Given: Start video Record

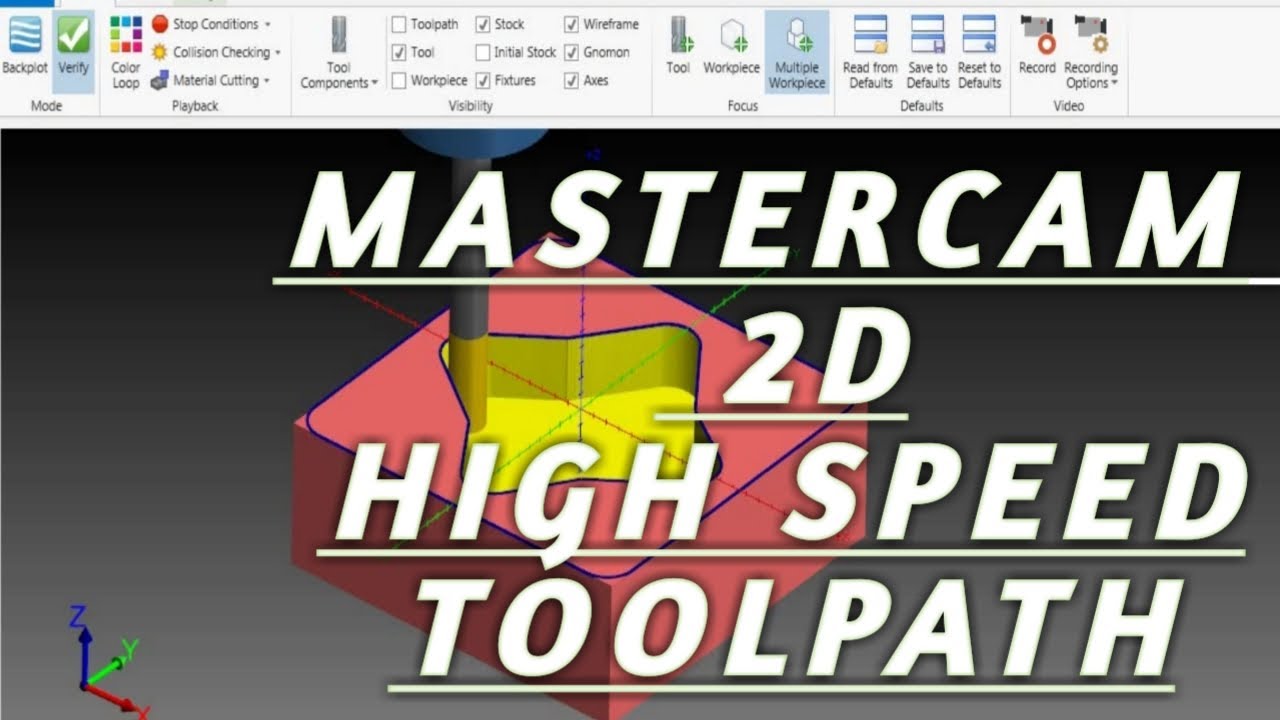Looking at the screenshot, I should [1037, 46].
